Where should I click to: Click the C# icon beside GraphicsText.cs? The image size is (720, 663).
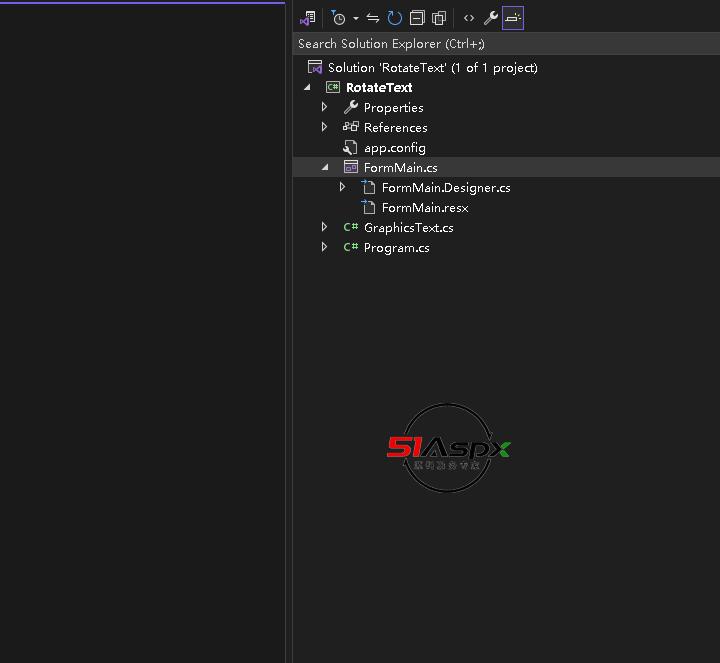click(351, 227)
